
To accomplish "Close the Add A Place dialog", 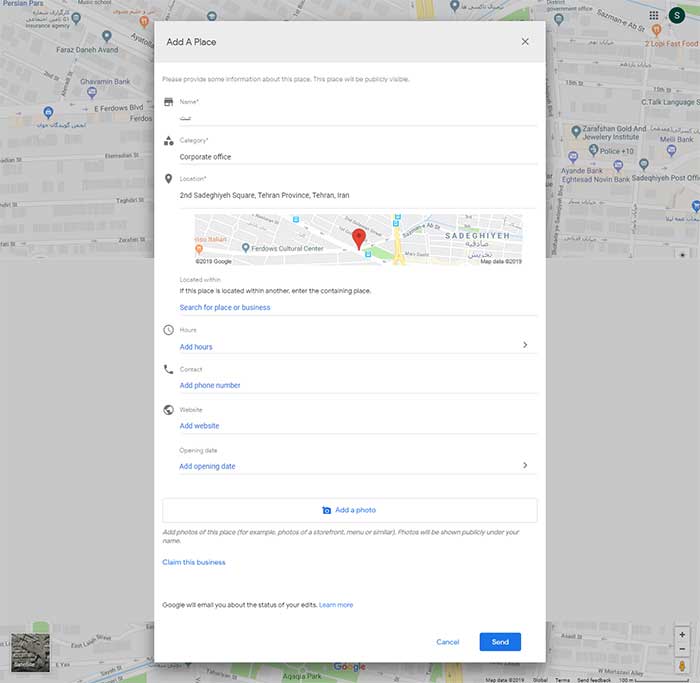I will tap(525, 42).
